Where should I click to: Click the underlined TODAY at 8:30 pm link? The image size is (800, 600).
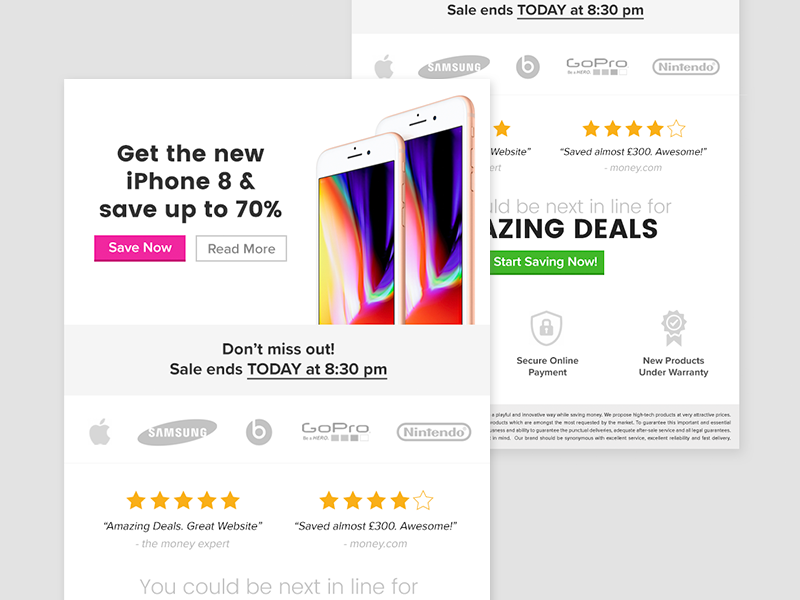[317, 369]
